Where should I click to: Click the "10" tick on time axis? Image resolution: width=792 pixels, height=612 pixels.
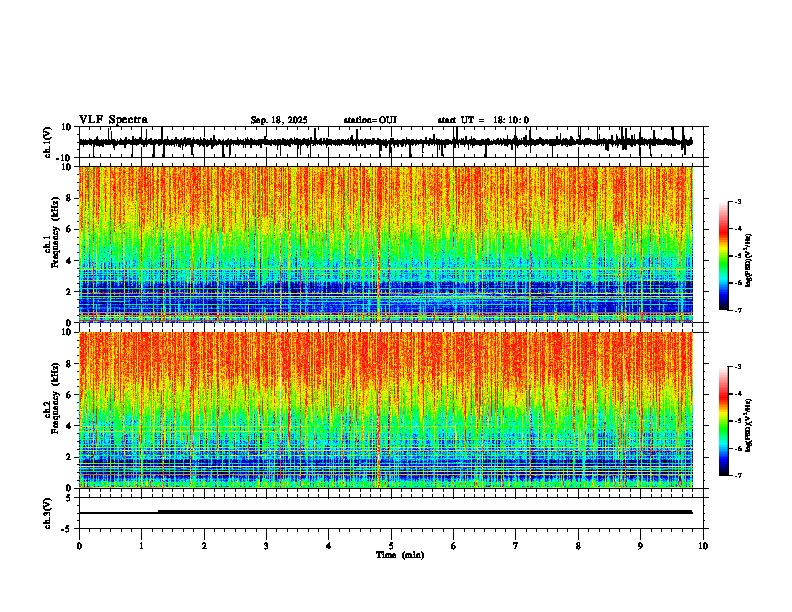[703, 546]
